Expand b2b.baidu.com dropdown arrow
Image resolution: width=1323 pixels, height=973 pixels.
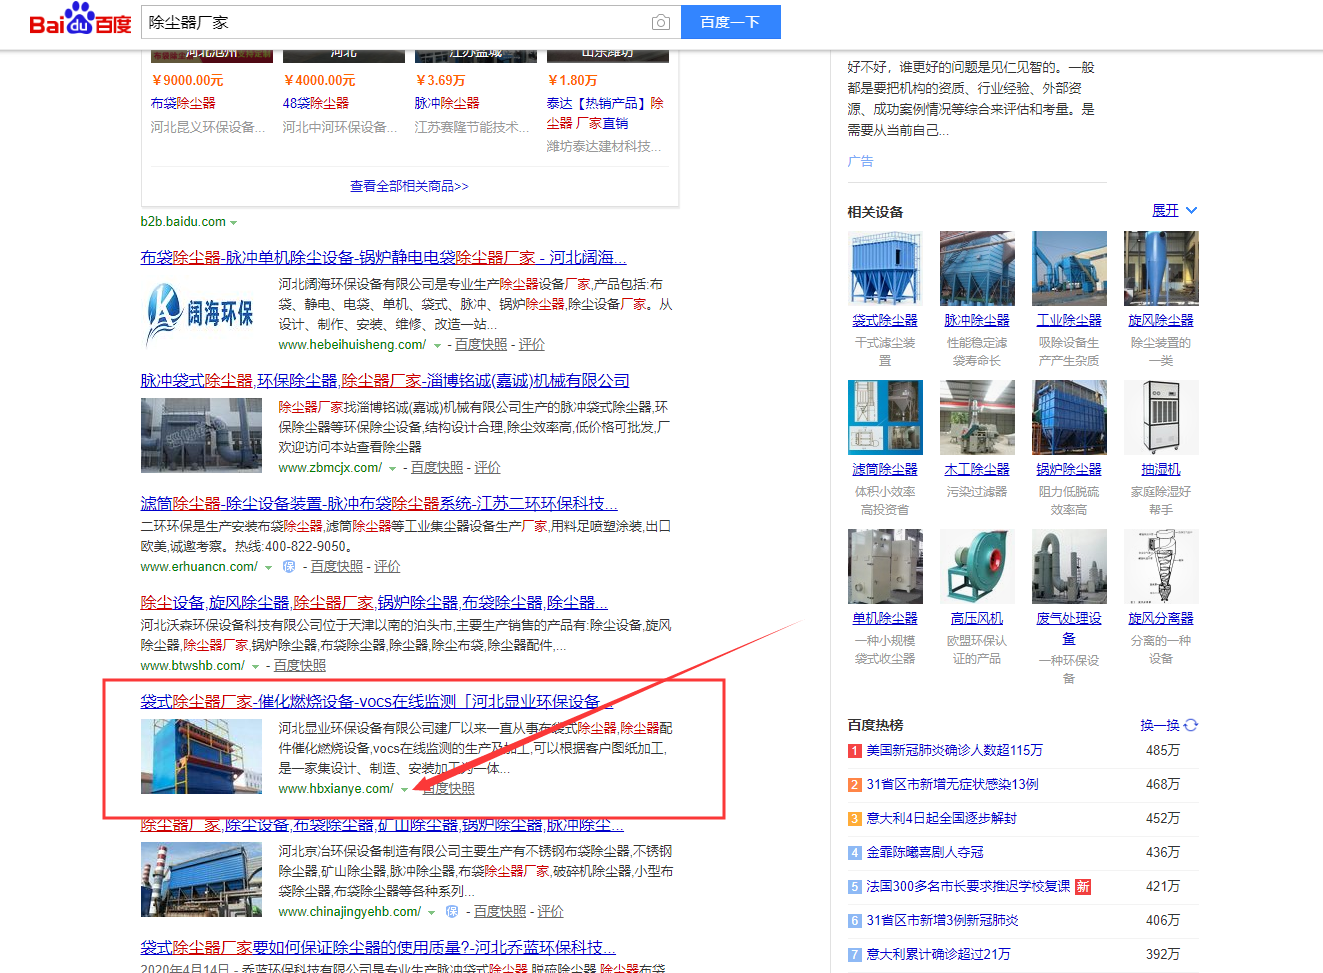[234, 223]
